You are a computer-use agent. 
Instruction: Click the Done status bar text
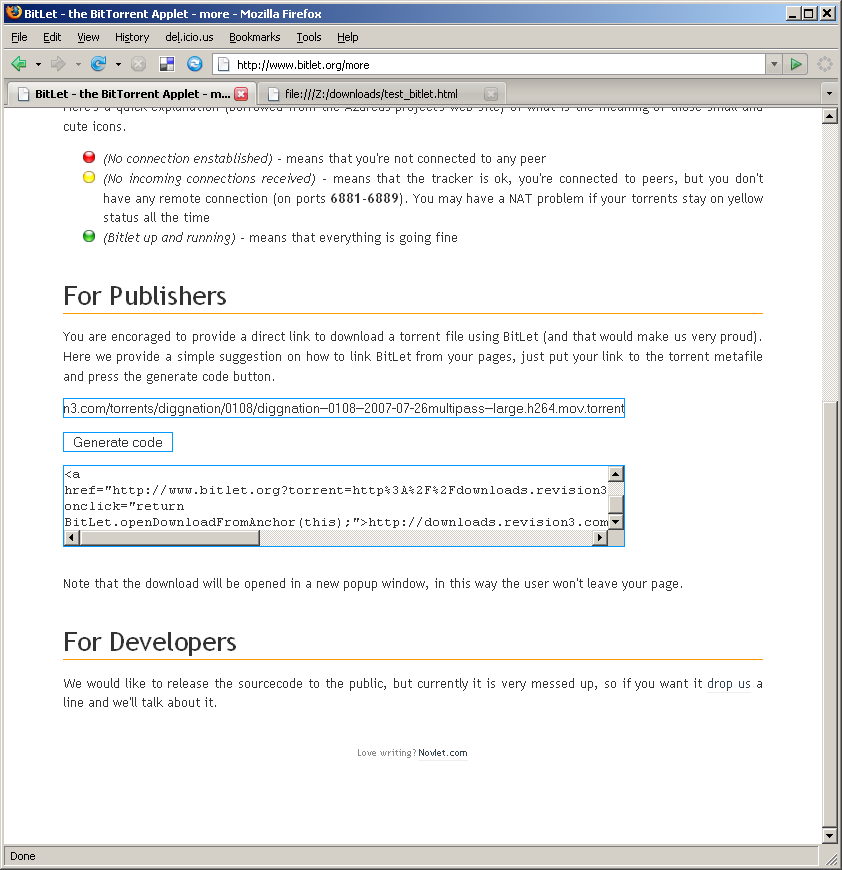(x=23, y=856)
